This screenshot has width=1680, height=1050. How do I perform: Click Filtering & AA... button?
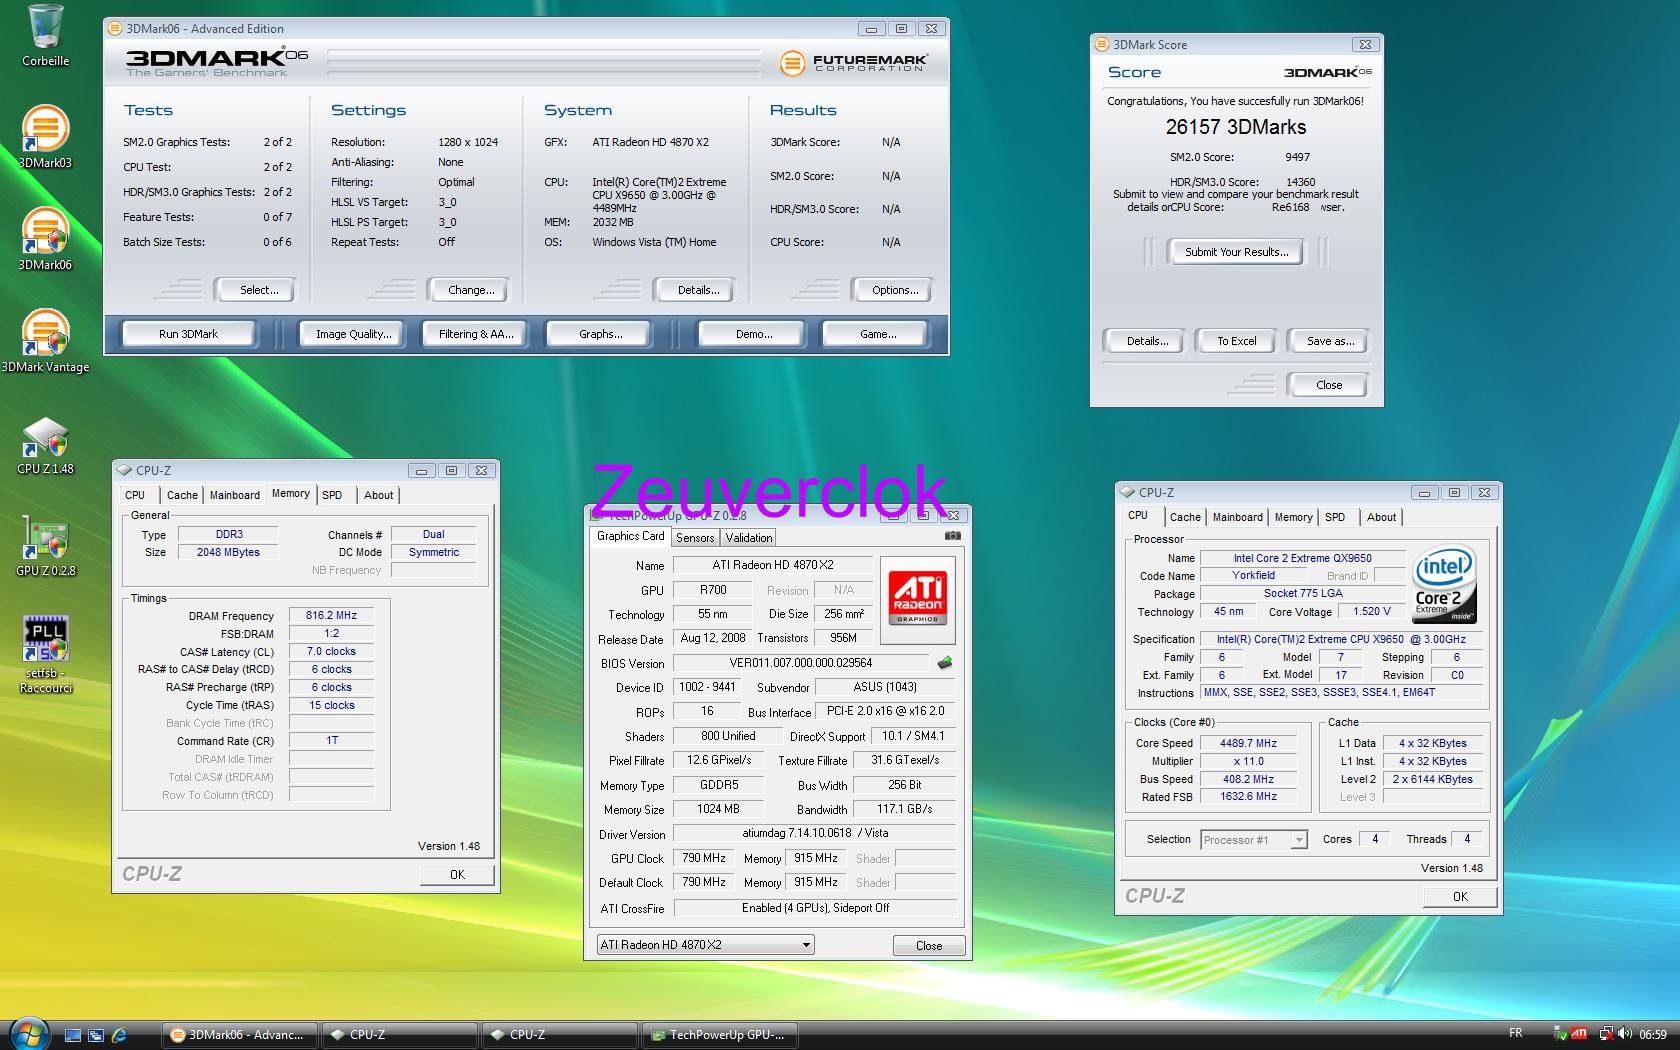click(476, 334)
